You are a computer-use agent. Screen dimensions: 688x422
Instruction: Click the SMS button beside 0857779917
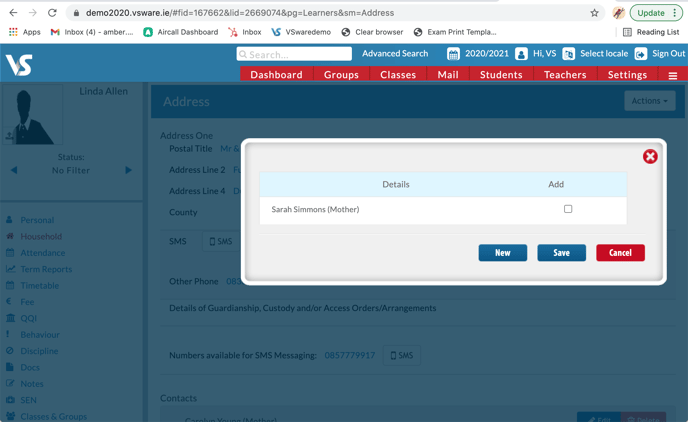click(x=401, y=355)
